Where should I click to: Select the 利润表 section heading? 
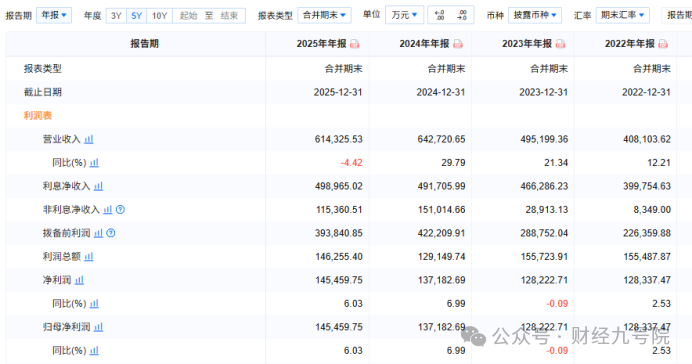(38, 116)
